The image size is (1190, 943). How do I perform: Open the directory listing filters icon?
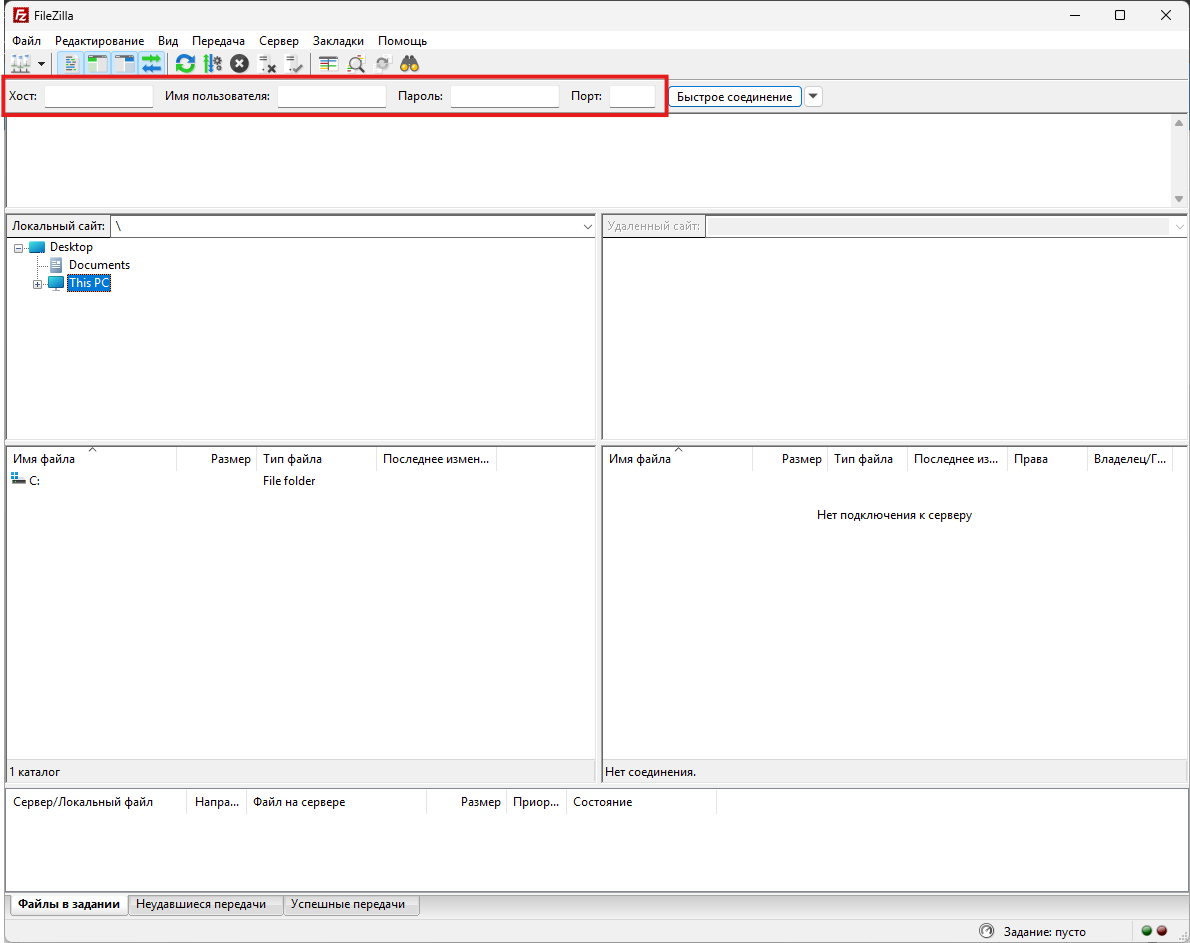point(329,64)
